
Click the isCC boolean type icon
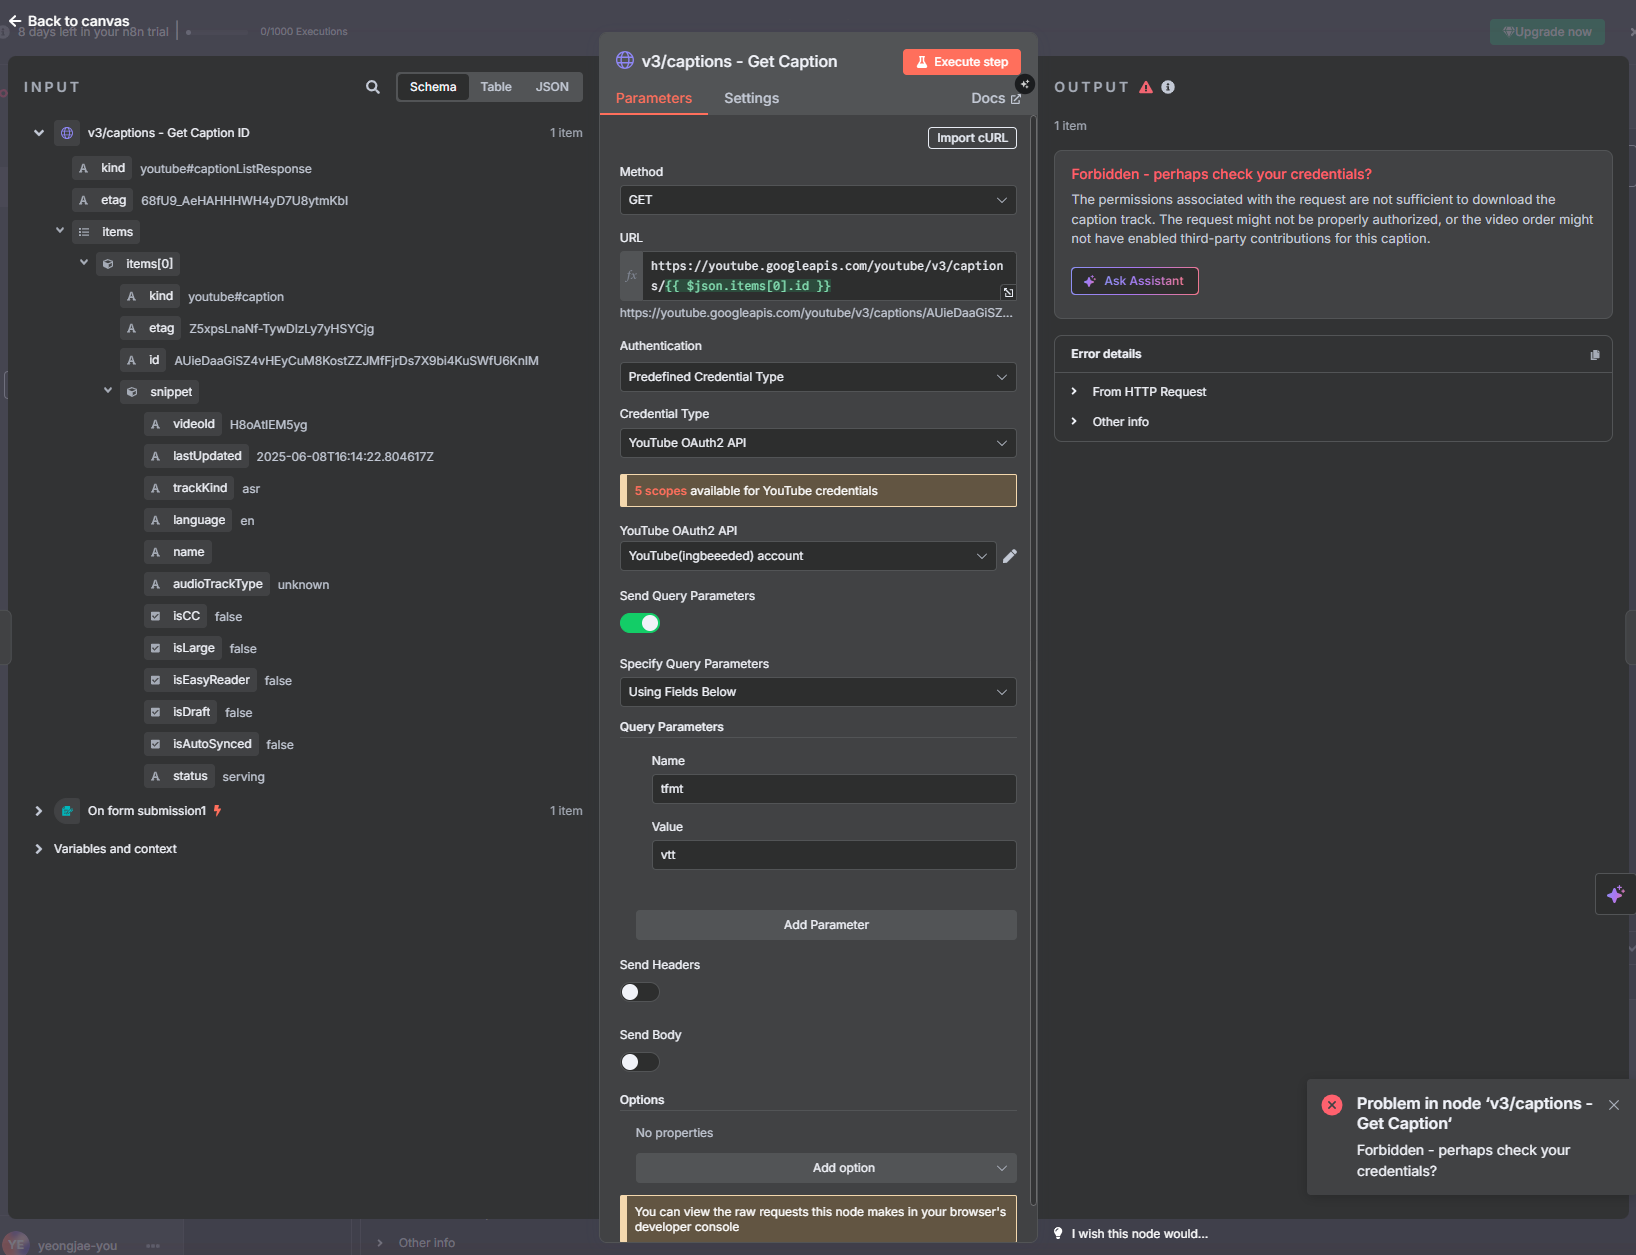[x=155, y=616]
